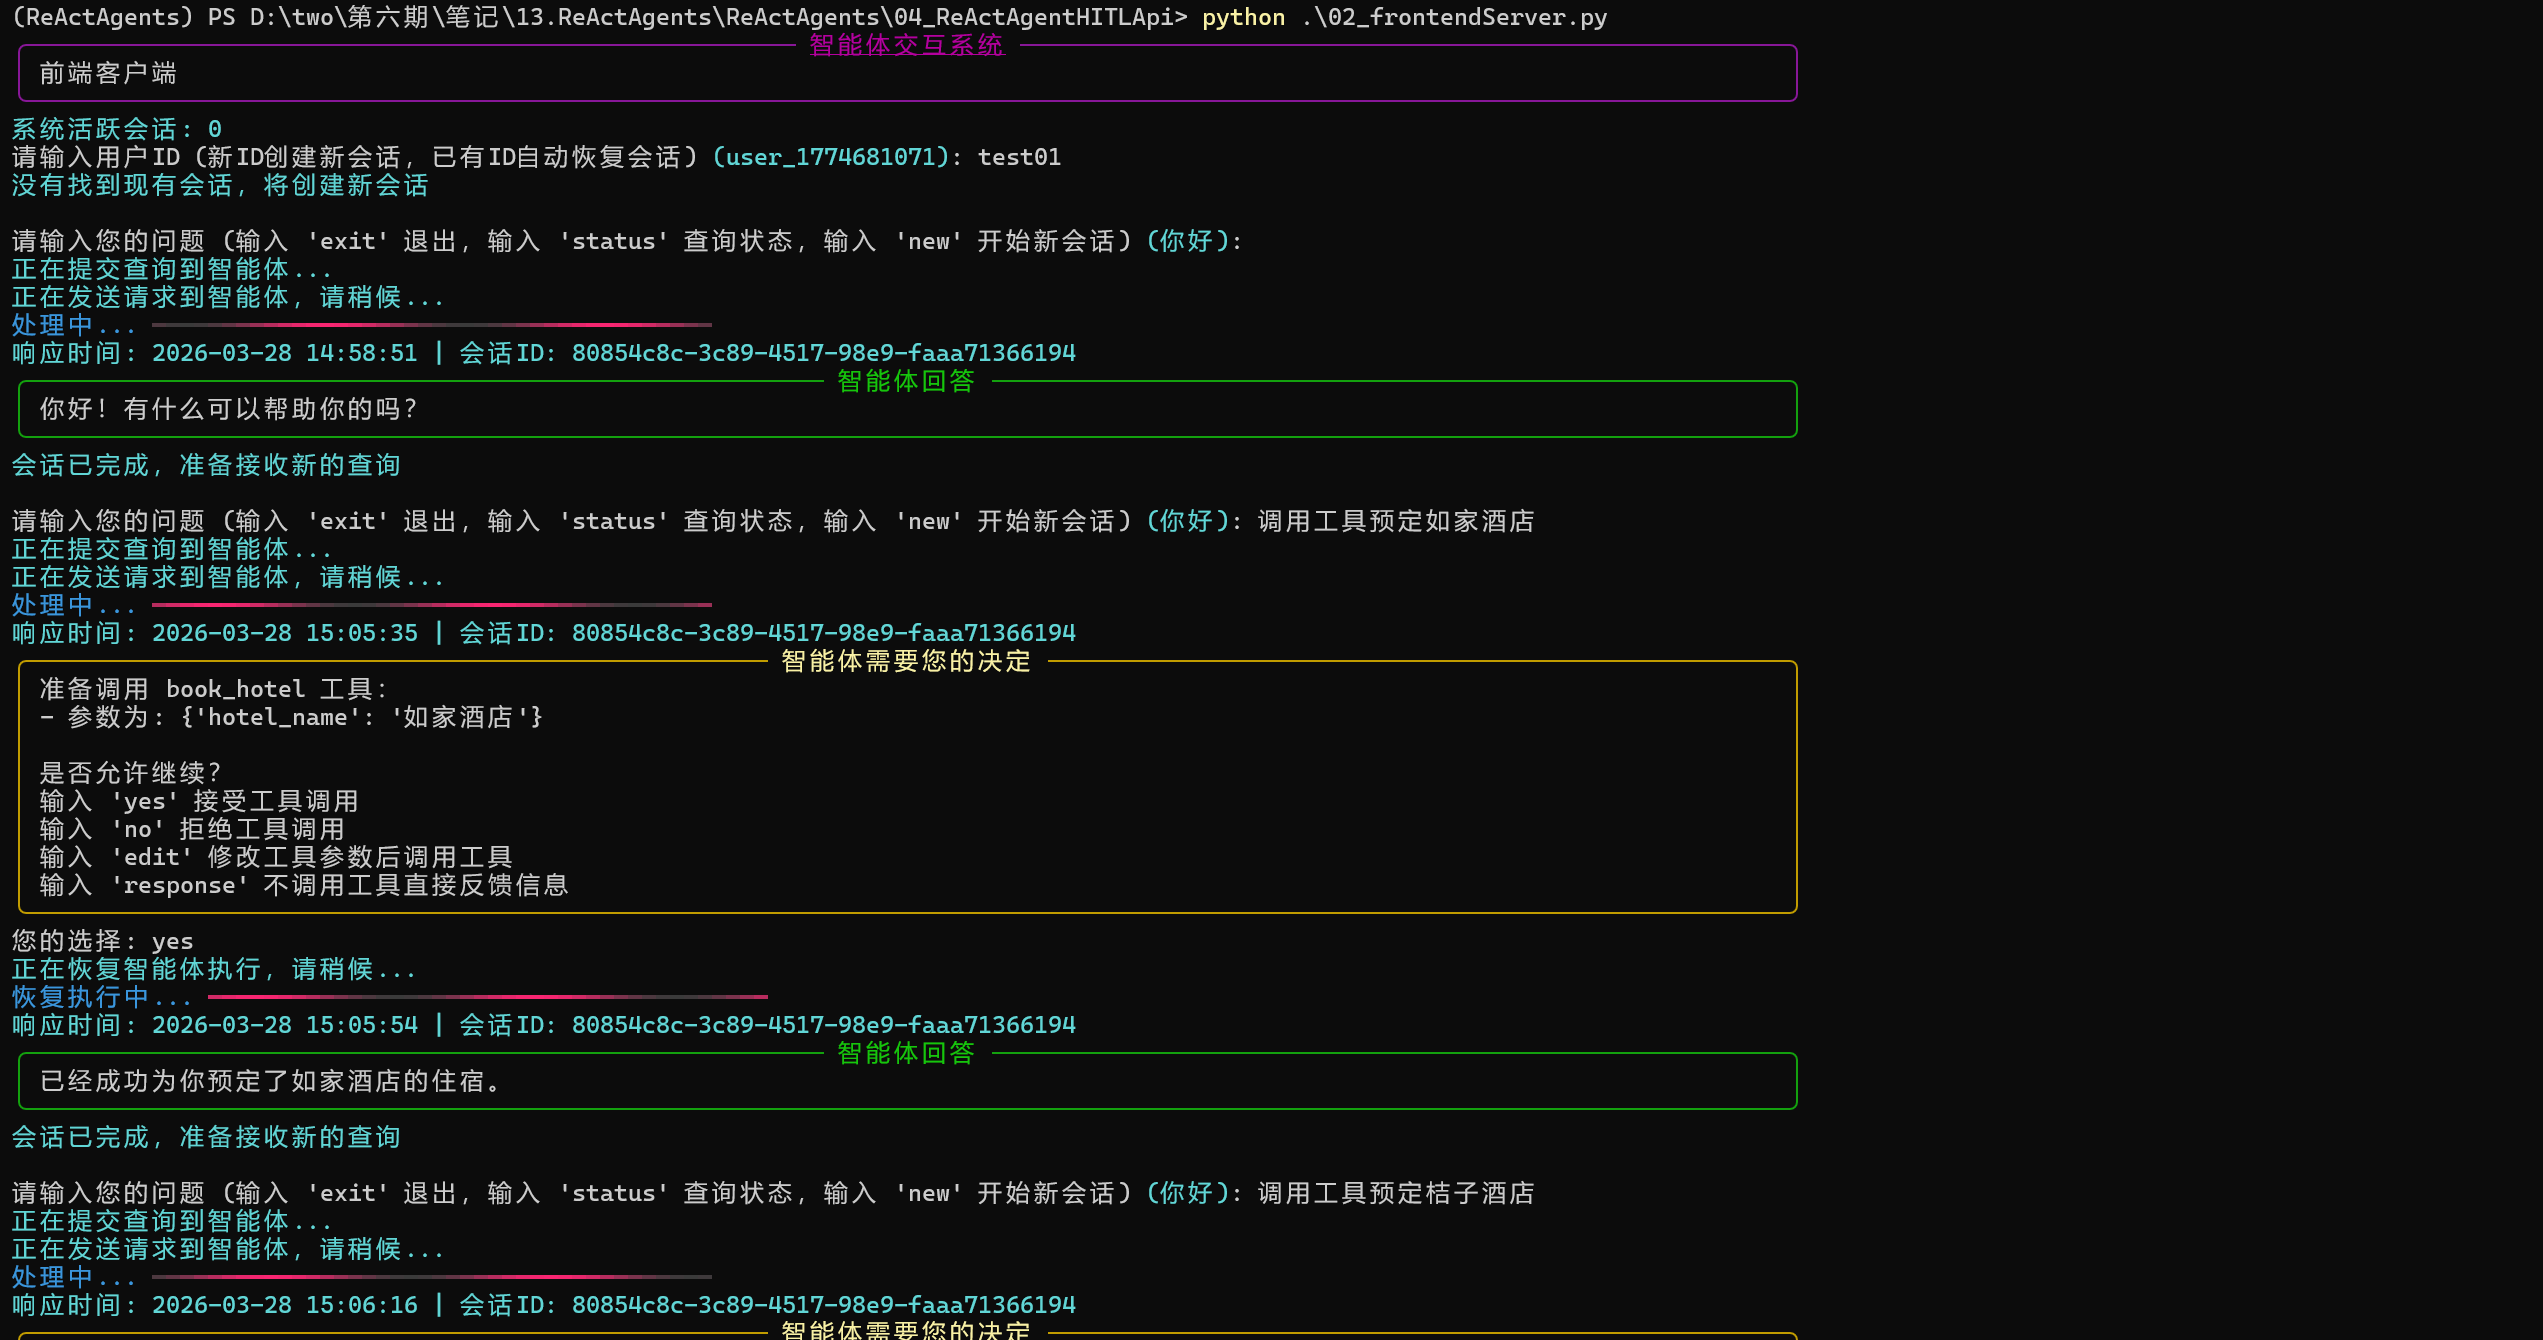Viewport: 2543px width, 1340px height.
Task: Click the 恢复执行中 progress bar
Action: (x=487, y=997)
